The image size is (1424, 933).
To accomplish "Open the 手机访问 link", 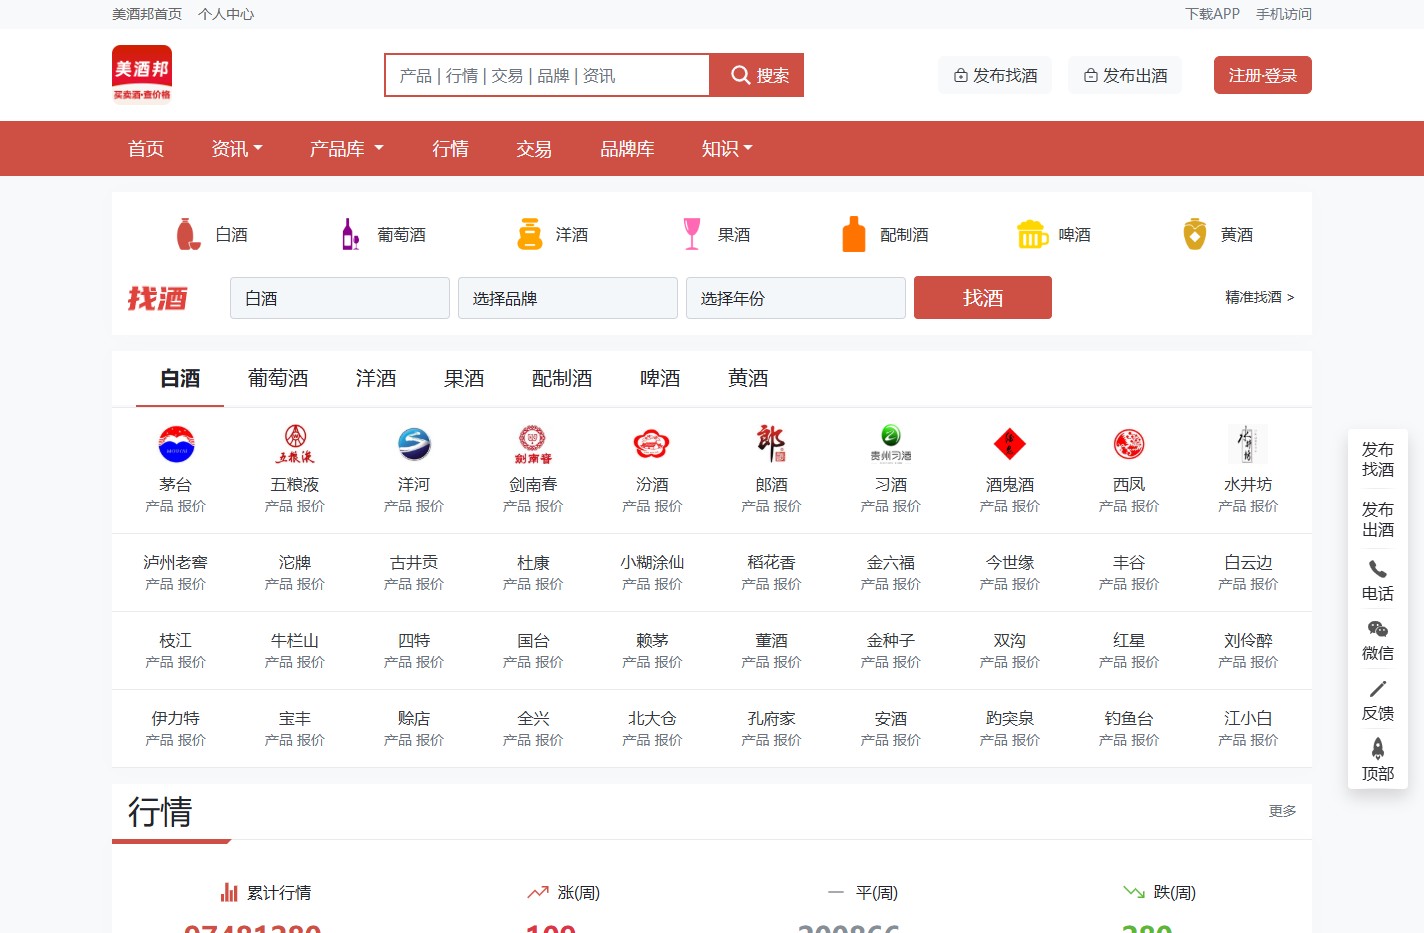I will [x=1284, y=14].
